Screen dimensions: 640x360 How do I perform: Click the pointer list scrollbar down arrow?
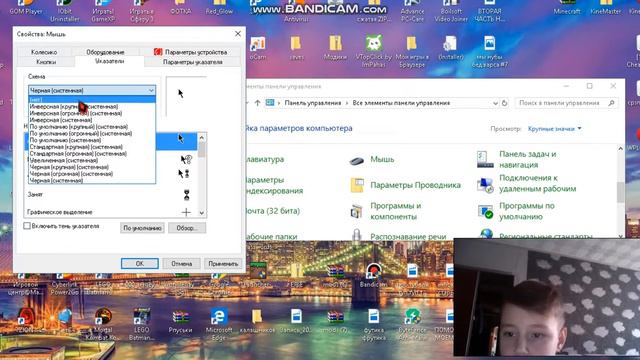point(202,213)
